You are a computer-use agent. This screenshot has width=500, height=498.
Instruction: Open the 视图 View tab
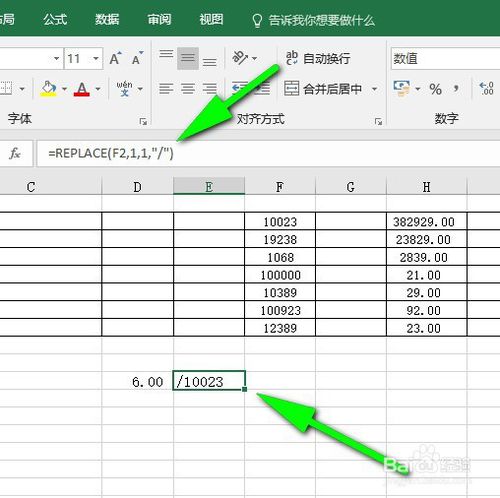211,19
